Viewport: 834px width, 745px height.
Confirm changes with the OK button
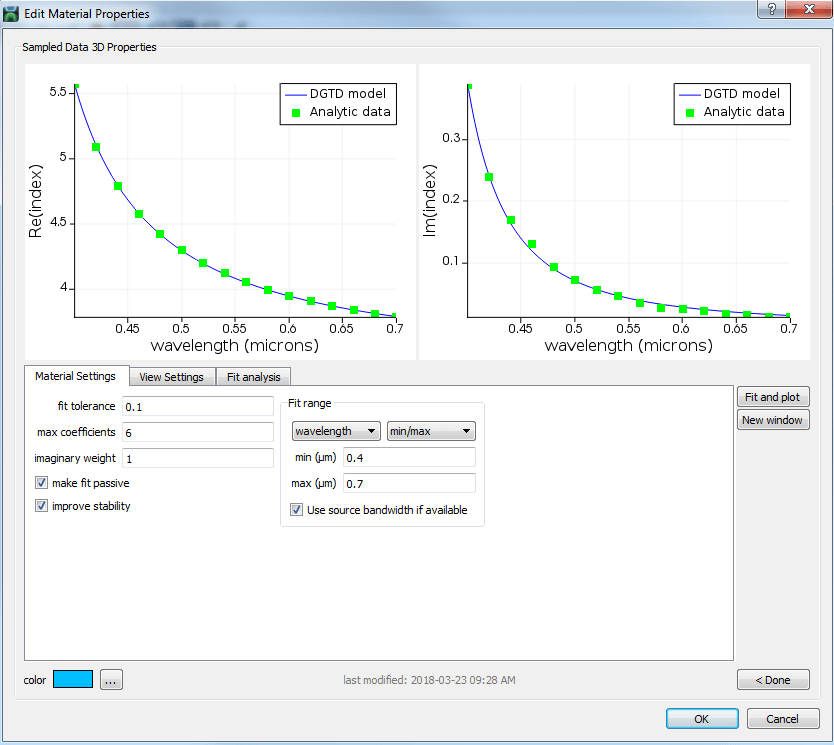tap(702, 718)
